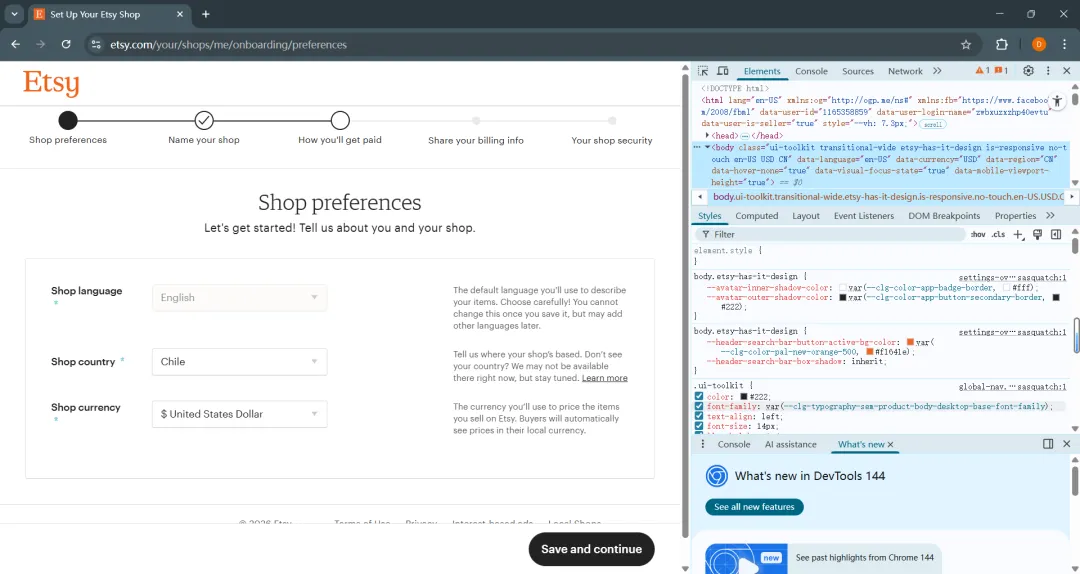The image size is (1080, 574).
Task: Open the AI assistance drawer tab
Action: (x=790, y=444)
